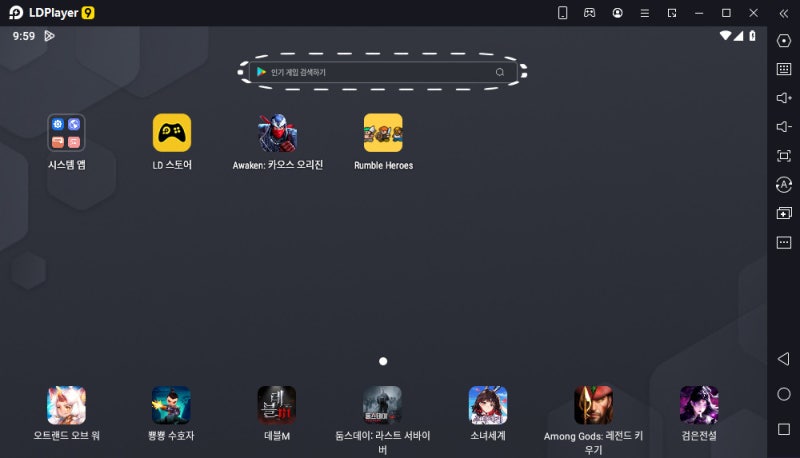Launch 둠스데이: 라스트 서바이버 game
Viewport: 800px width, 458px height.
coord(382,405)
